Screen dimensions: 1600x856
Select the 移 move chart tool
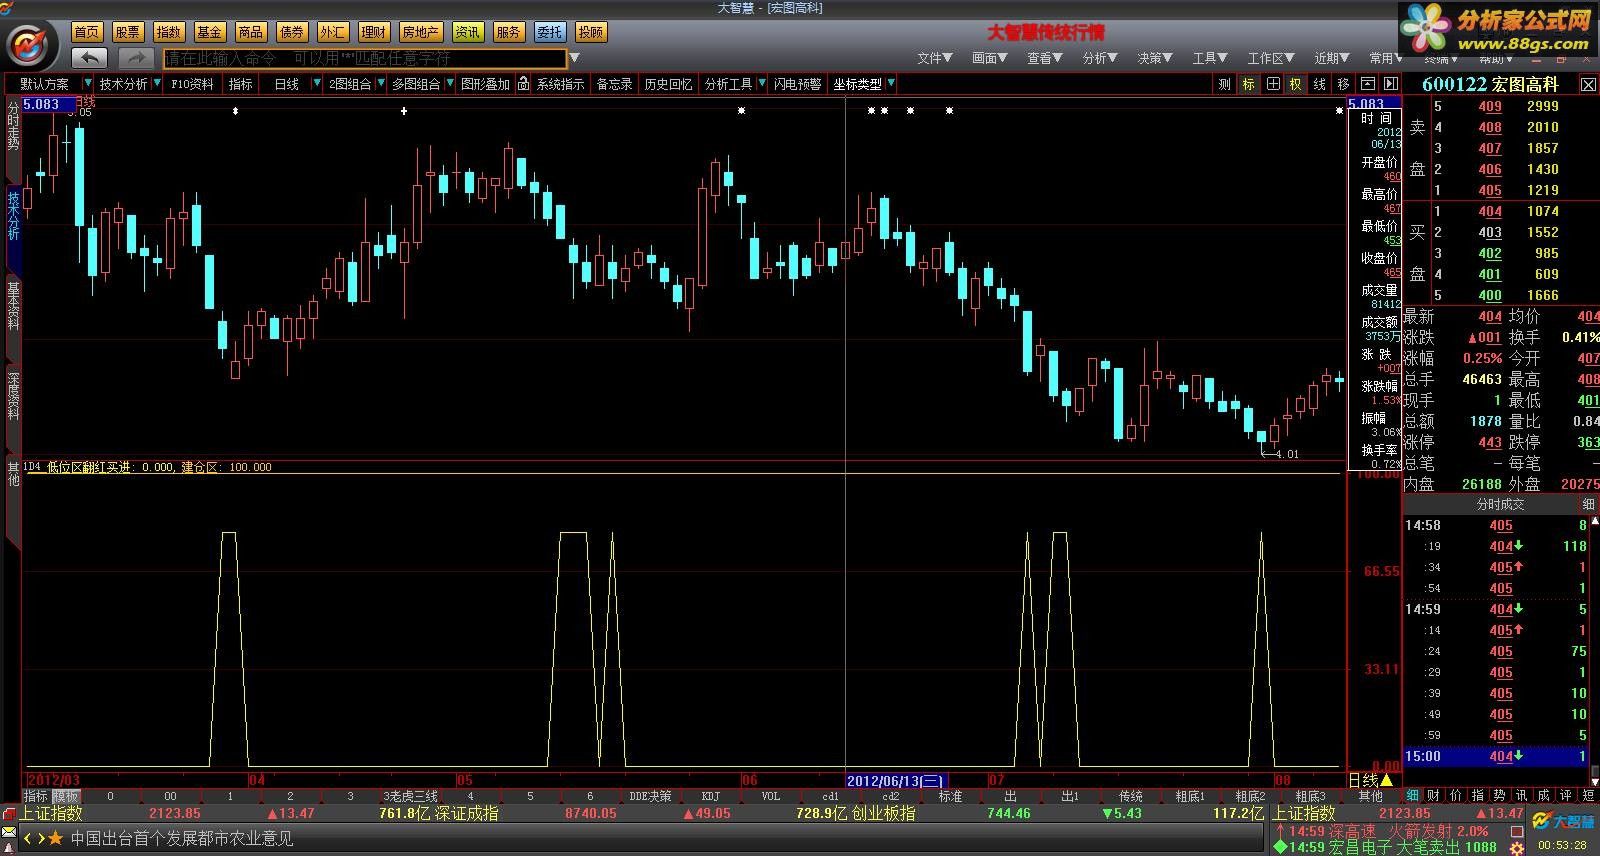tap(1343, 84)
